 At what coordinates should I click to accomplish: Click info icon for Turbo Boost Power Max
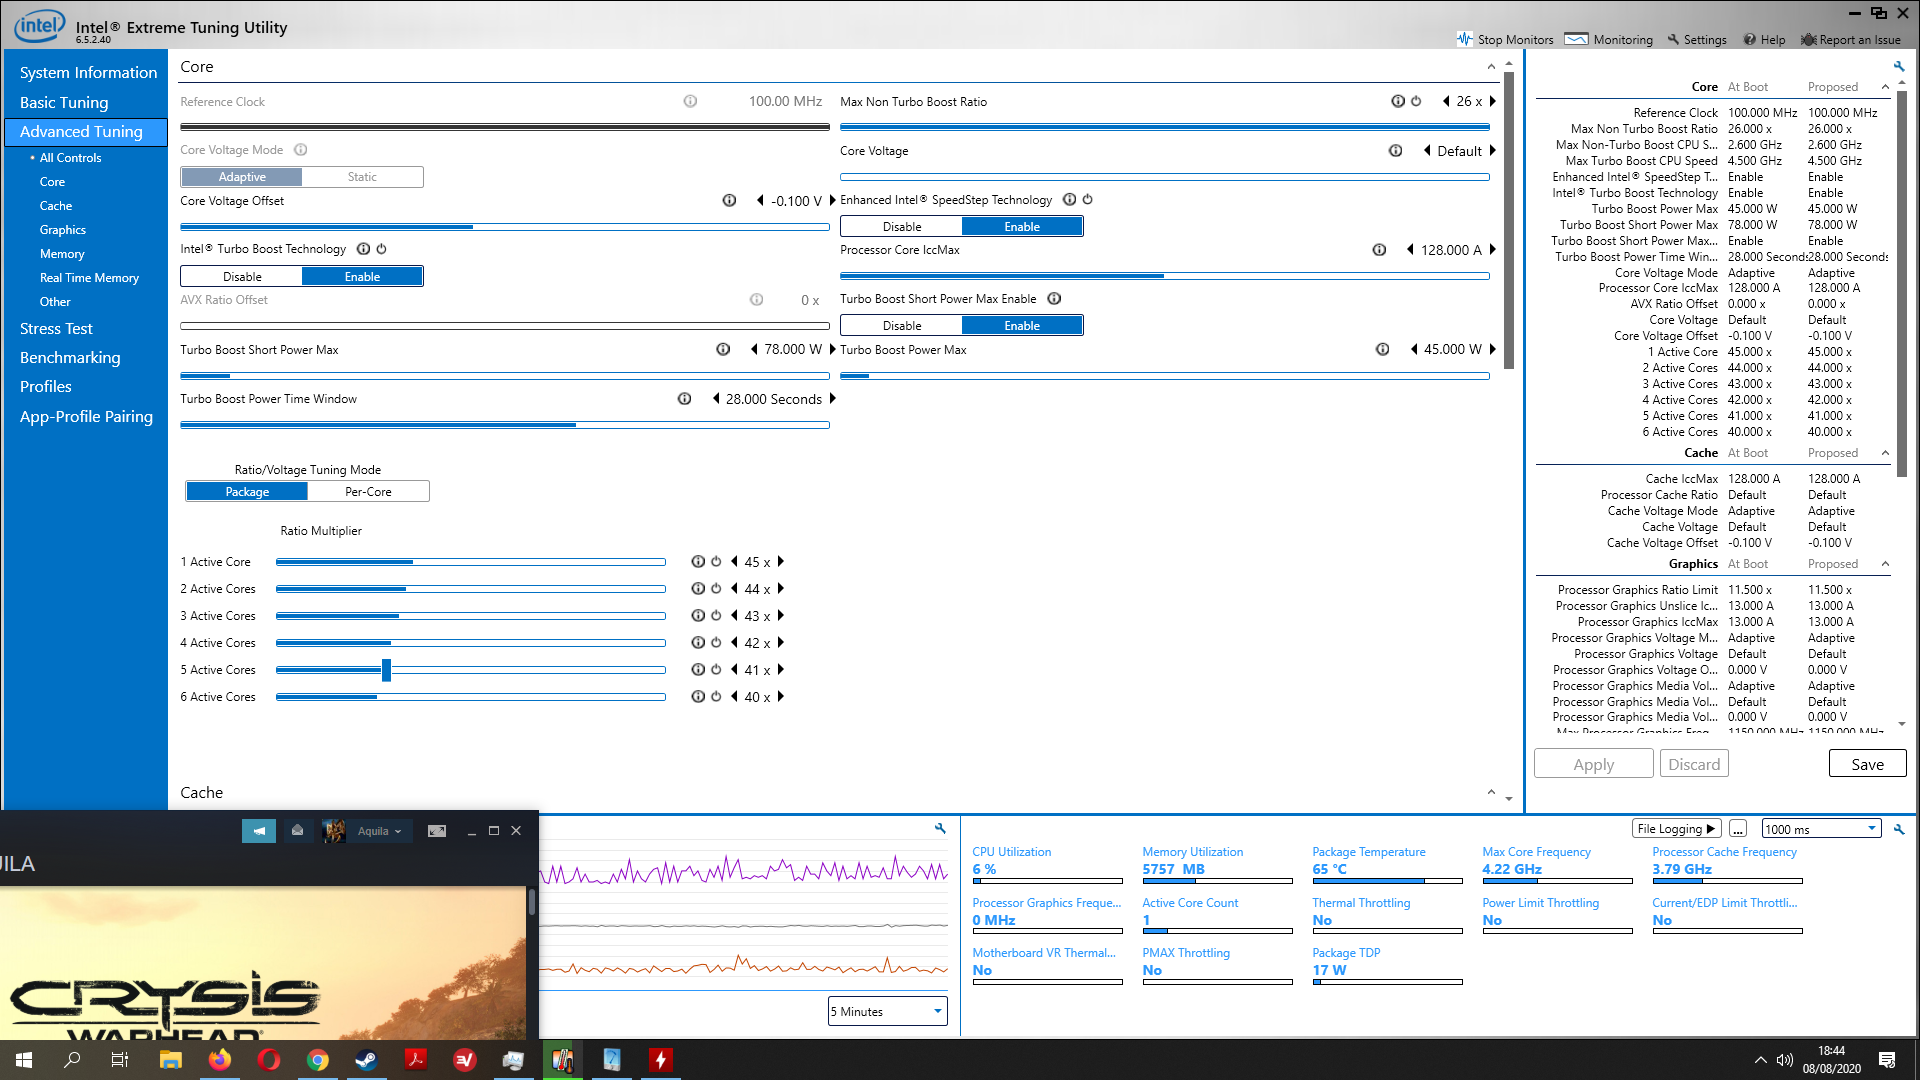[1382, 349]
